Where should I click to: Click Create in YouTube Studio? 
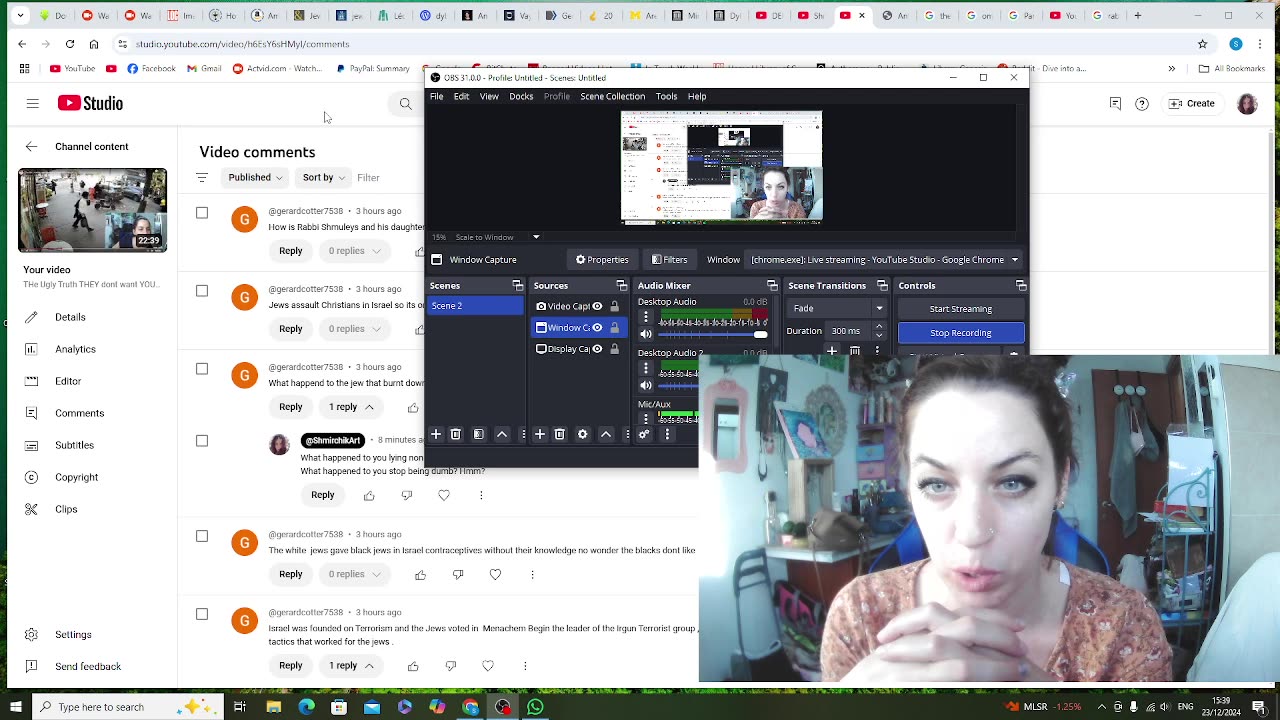(1191, 103)
